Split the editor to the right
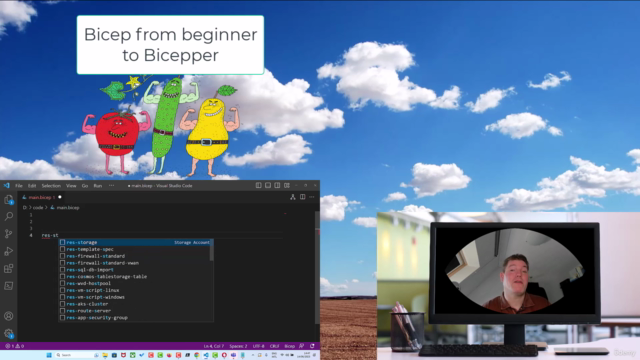640x360 pixels. click(302, 197)
